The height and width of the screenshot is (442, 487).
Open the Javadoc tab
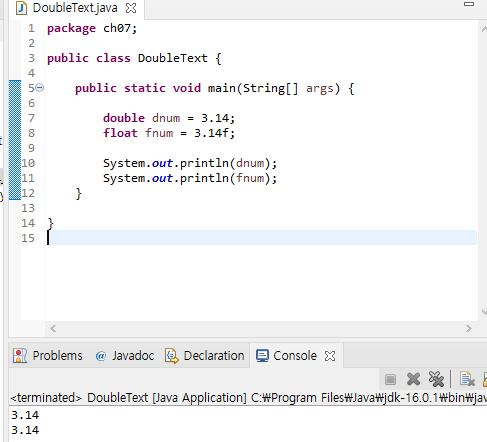point(125,356)
